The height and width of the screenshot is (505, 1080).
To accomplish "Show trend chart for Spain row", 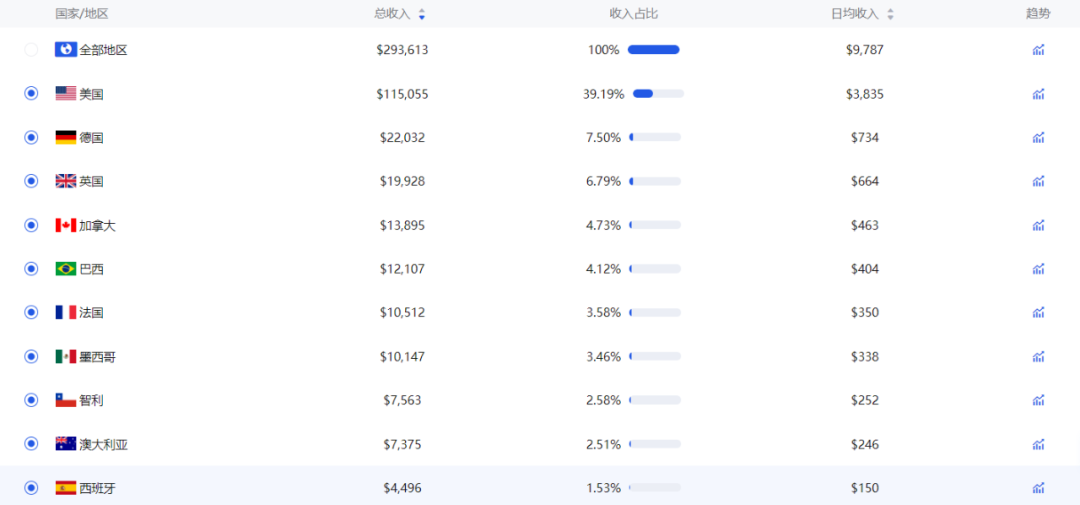I will [1038, 488].
